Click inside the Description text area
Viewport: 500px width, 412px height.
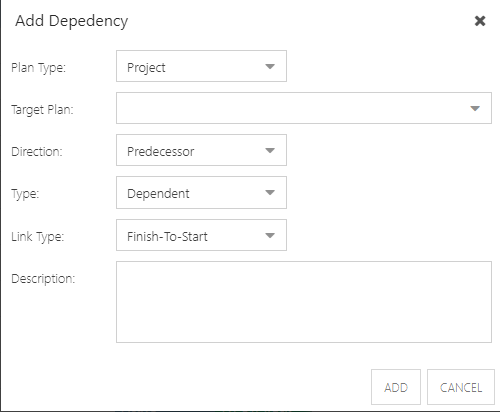pos(304,302)
